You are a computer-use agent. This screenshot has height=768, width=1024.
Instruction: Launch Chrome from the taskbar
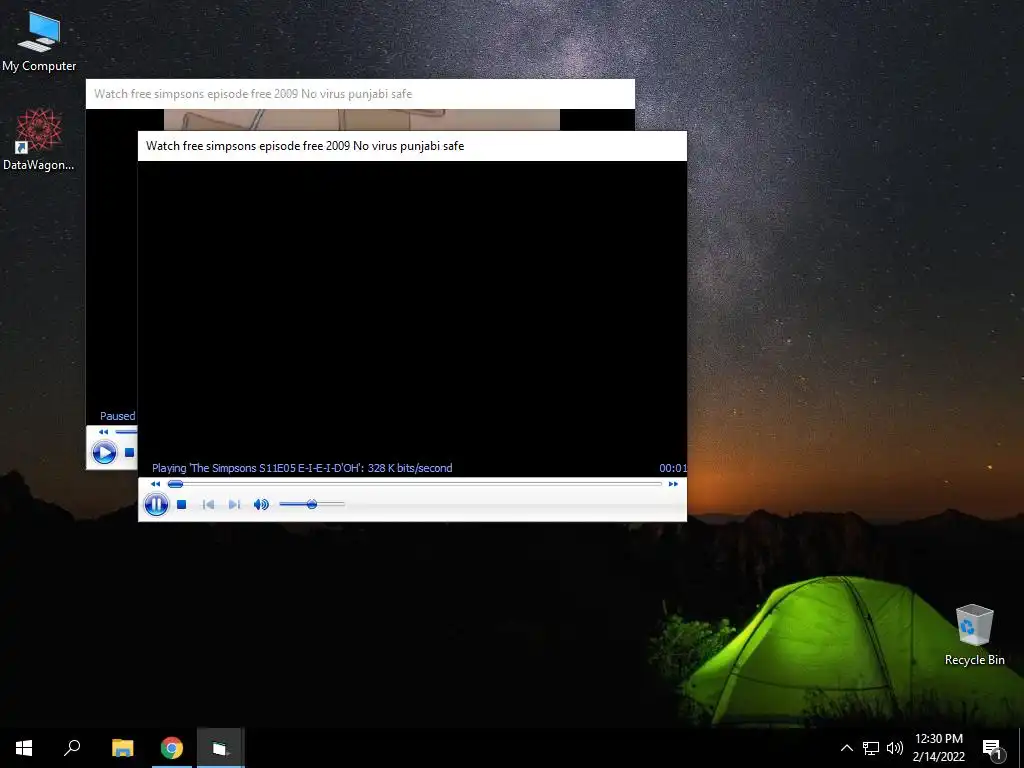pos(172,748)
